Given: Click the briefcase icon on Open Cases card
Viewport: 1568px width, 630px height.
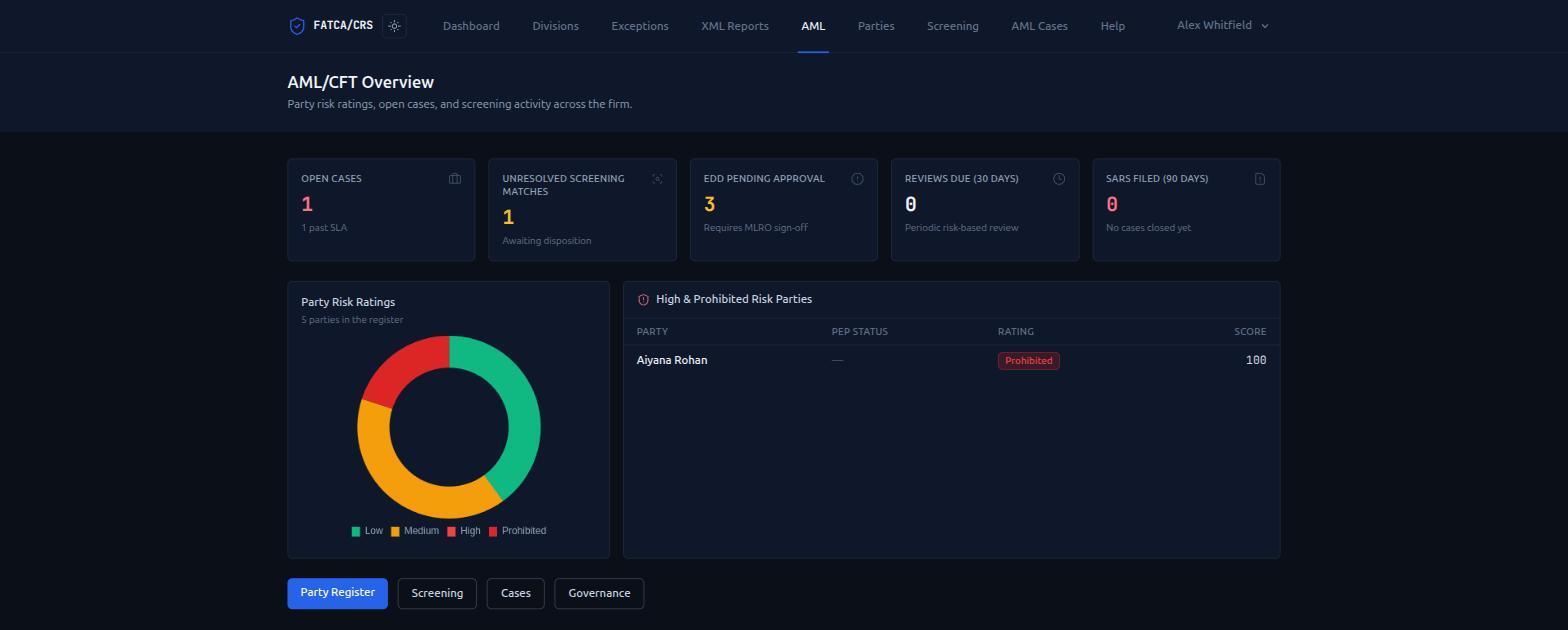Looking at the screenshot, I should click(455, 179).
